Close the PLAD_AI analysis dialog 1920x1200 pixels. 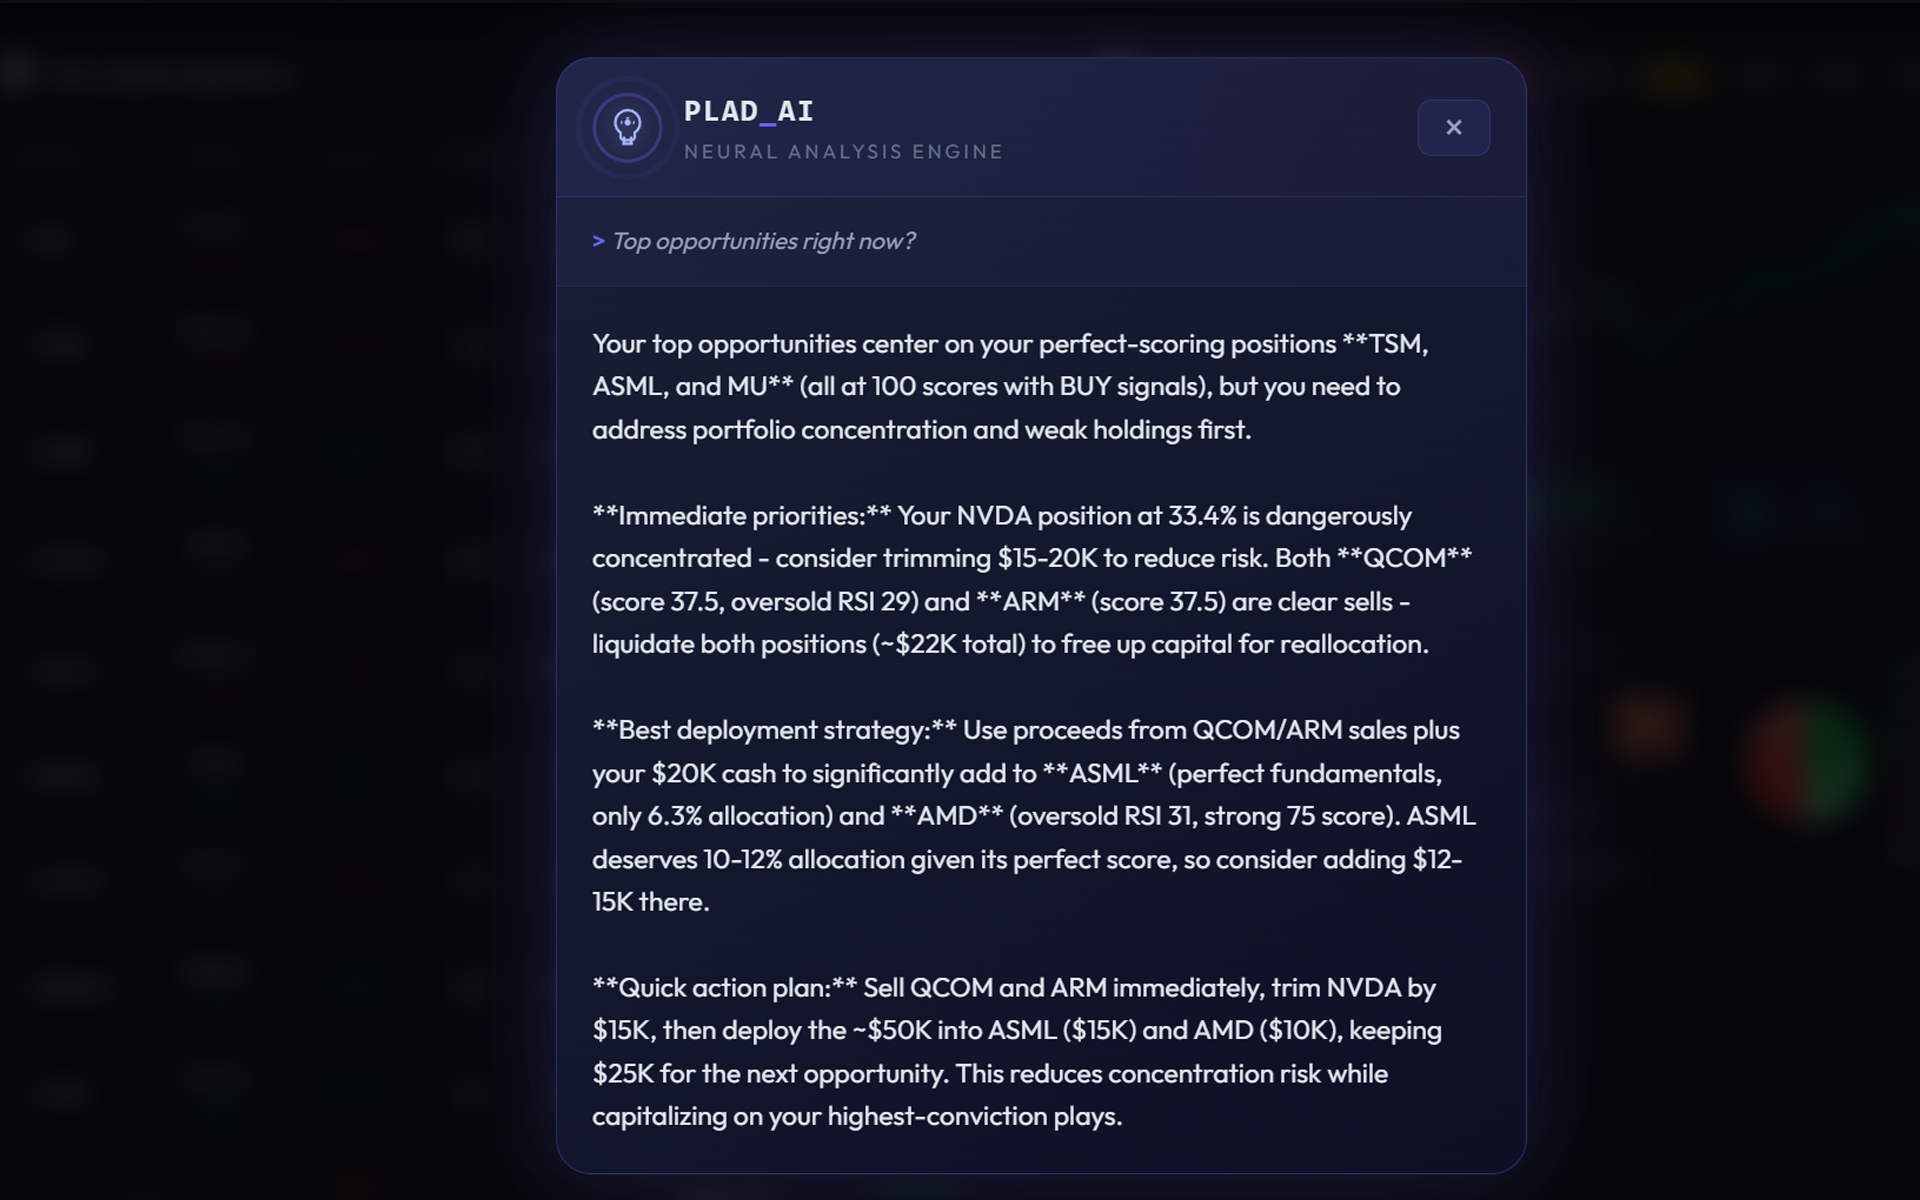[1453, 127]
